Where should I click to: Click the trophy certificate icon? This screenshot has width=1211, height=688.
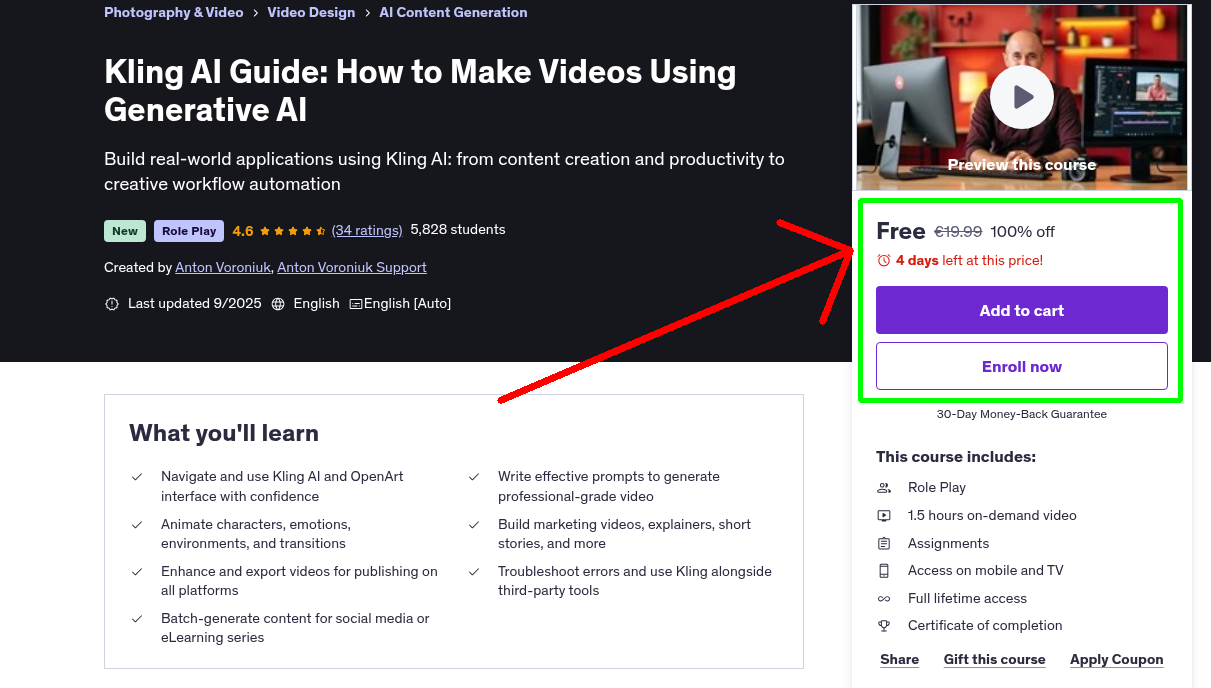pyautogui.click(x=884, y=626)
